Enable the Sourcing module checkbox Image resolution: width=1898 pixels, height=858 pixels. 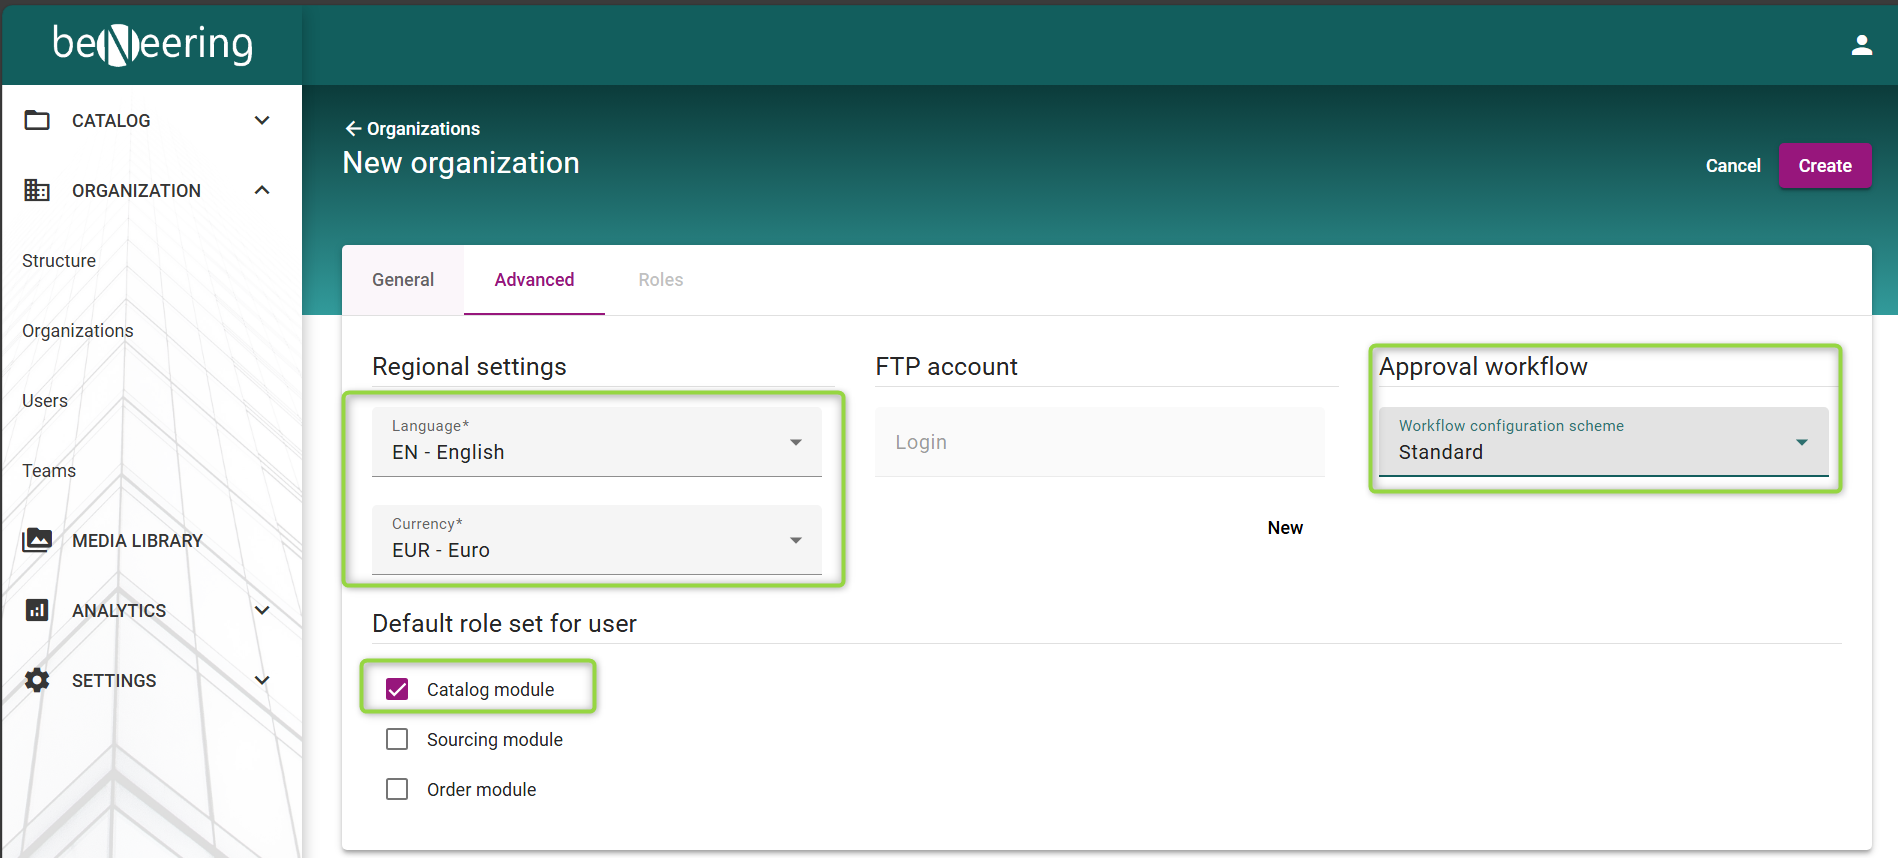tap(397, 739)
